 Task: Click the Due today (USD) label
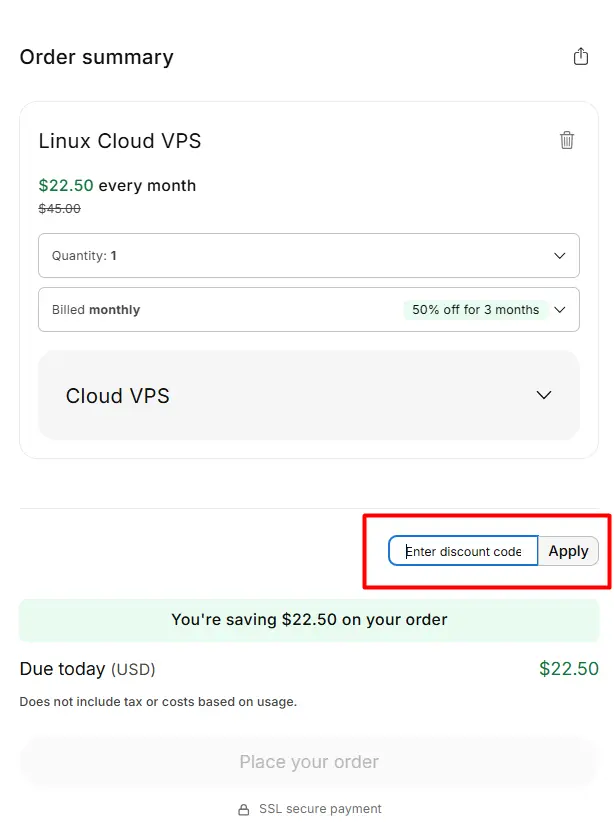87,669
